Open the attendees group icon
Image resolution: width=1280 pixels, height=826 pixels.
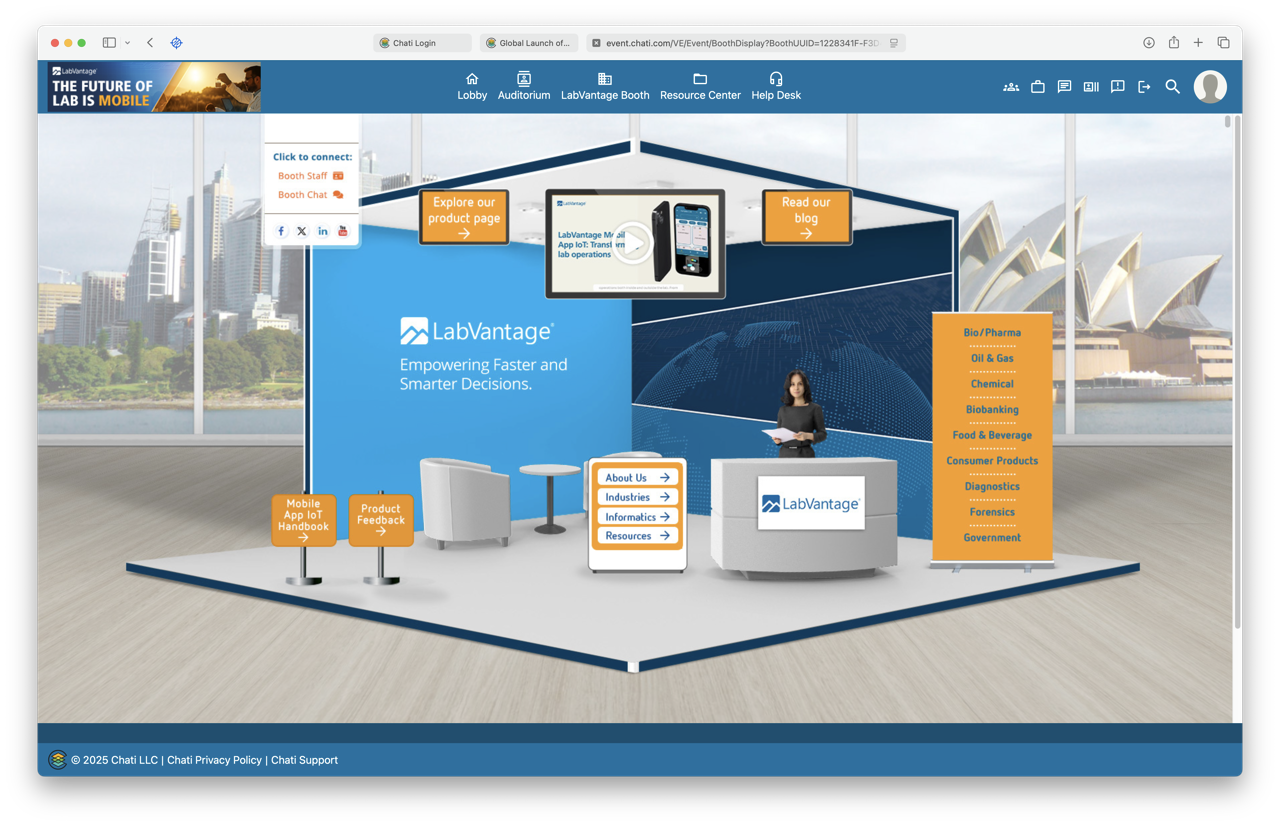[x=1011, y=87]
